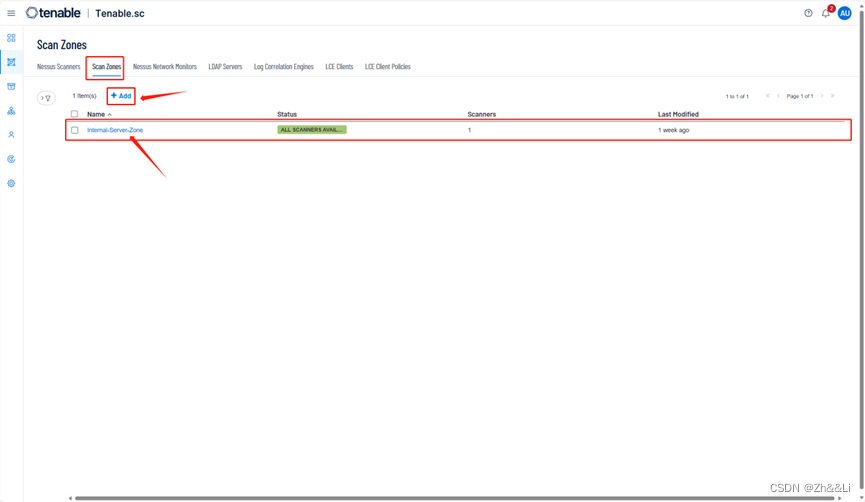Viewport: 865px width, 502px height.
Task: Switch to Nessus Scanners tab
Action: (58, 67)
